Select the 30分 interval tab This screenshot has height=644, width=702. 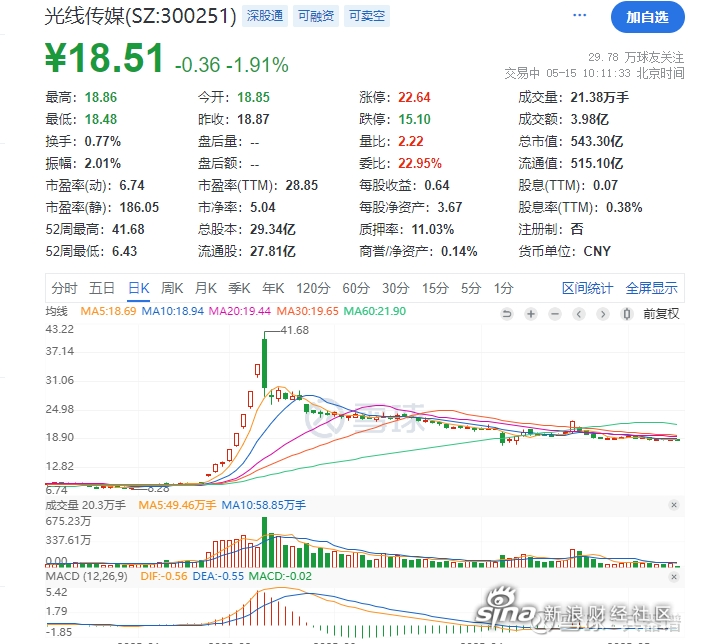[x=396, y=288]
